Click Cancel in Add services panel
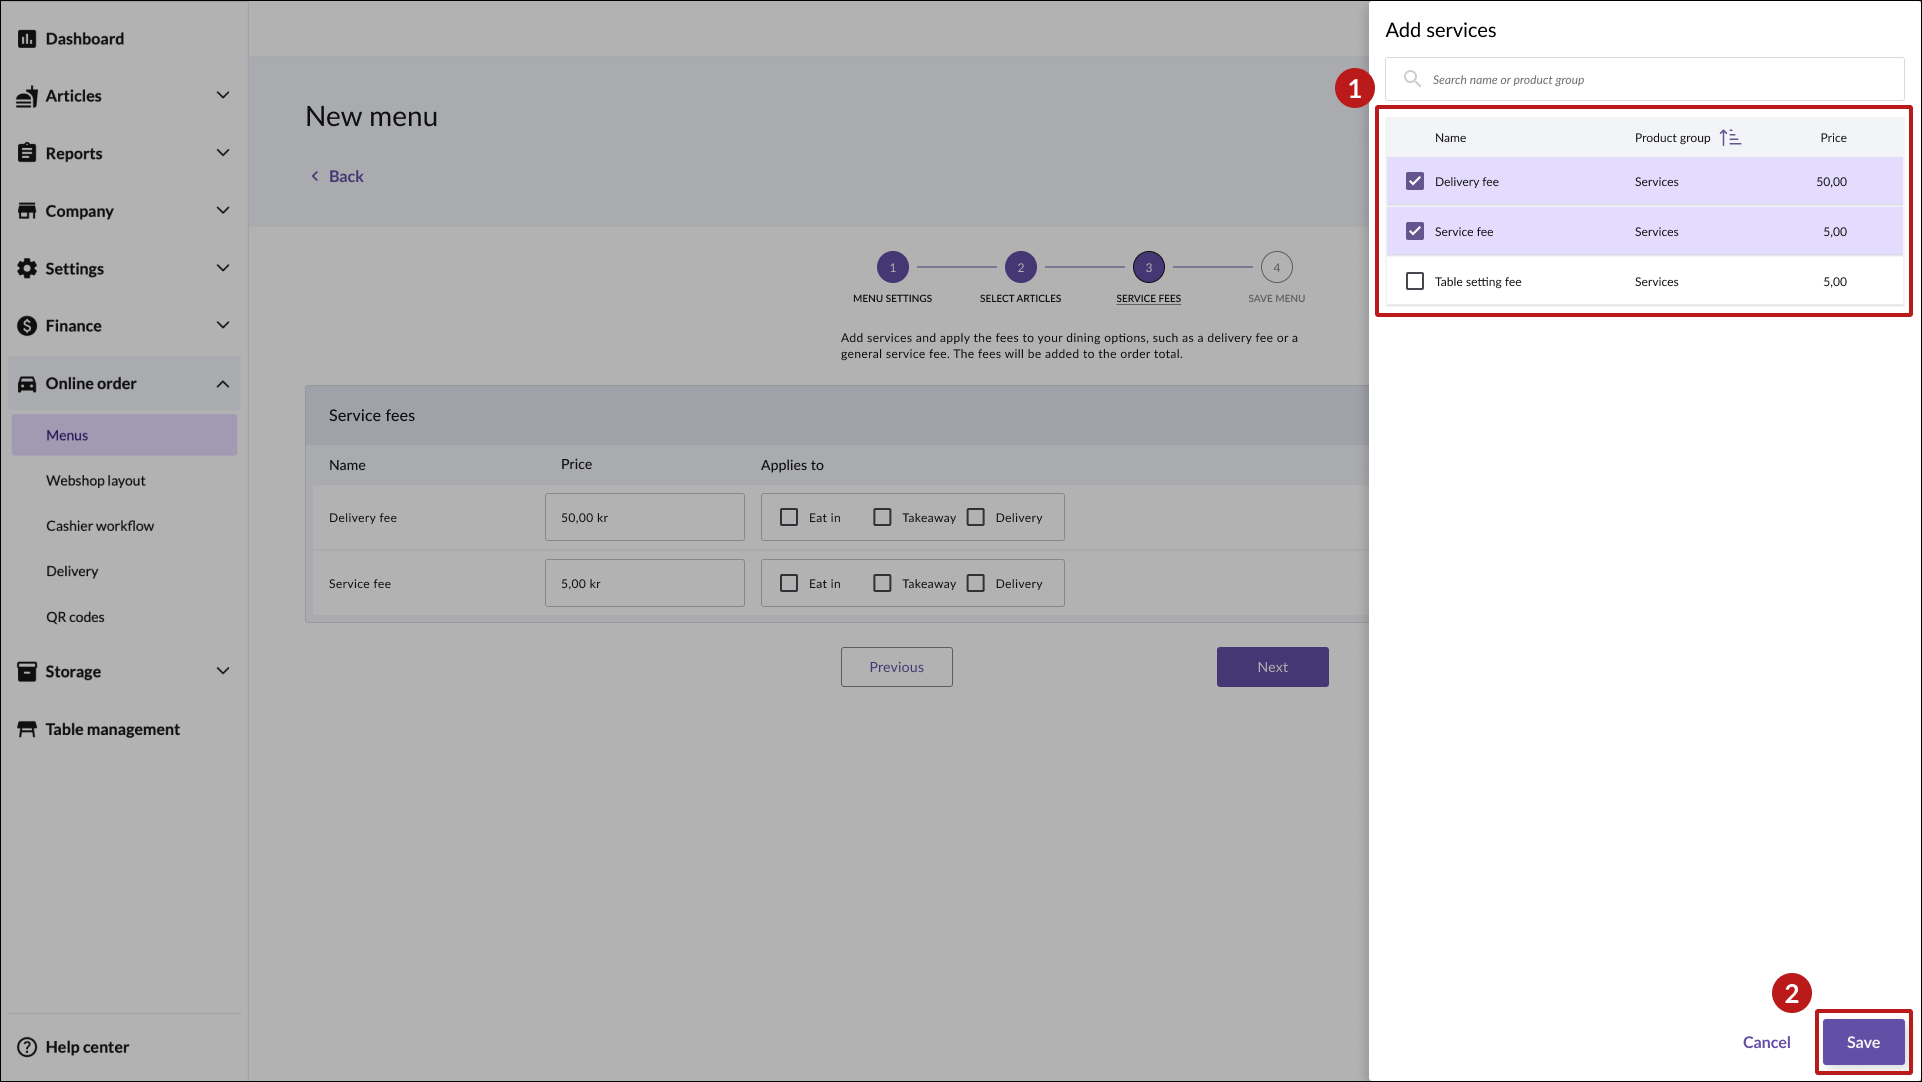 click(x=1766, y=1042)
